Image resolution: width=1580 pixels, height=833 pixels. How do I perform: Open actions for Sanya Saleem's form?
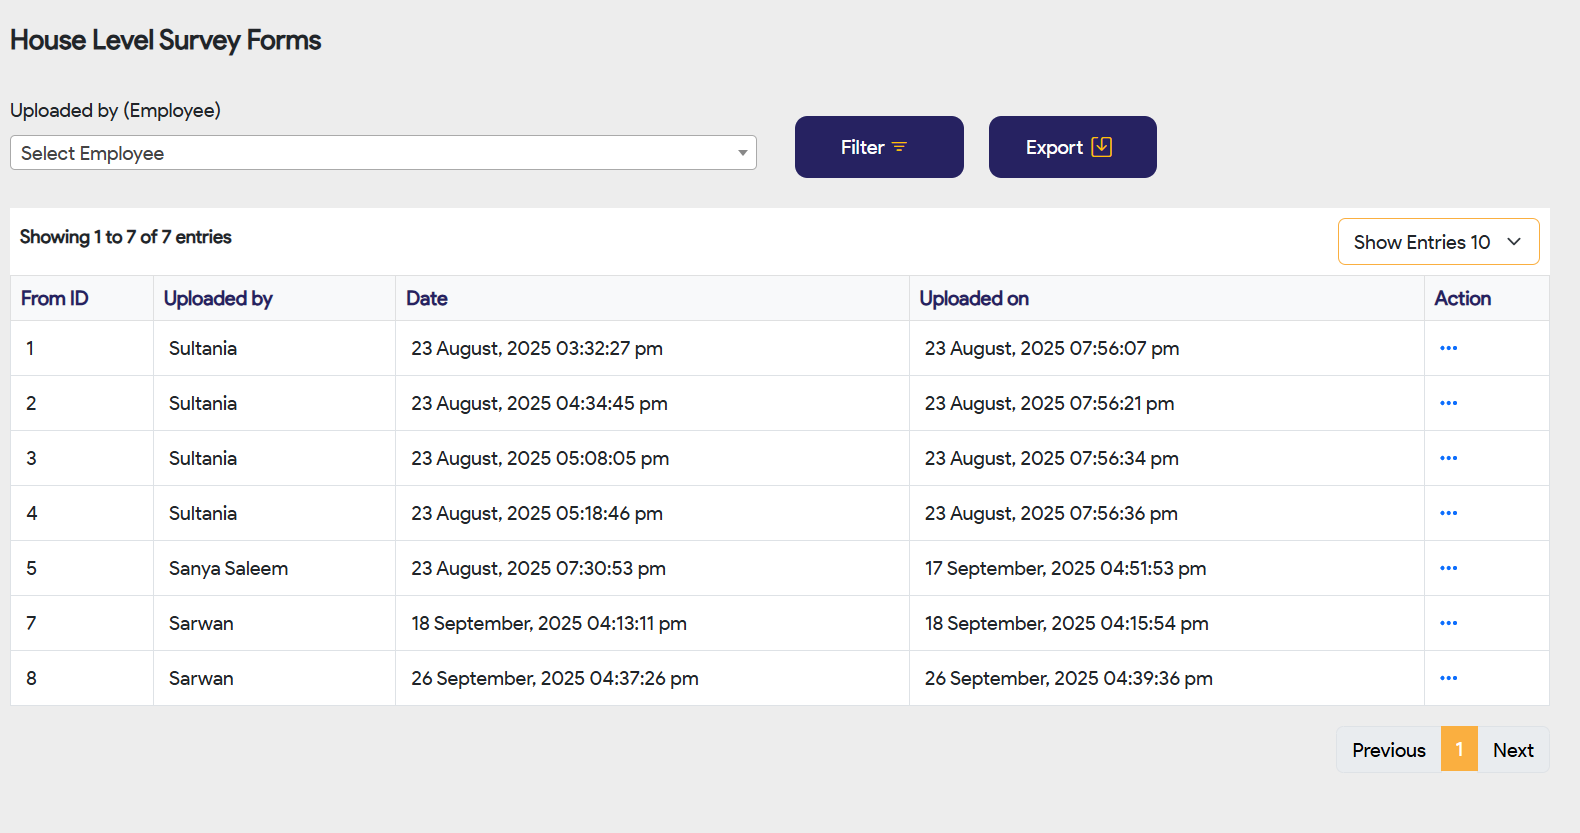(x=1448, y=568)
